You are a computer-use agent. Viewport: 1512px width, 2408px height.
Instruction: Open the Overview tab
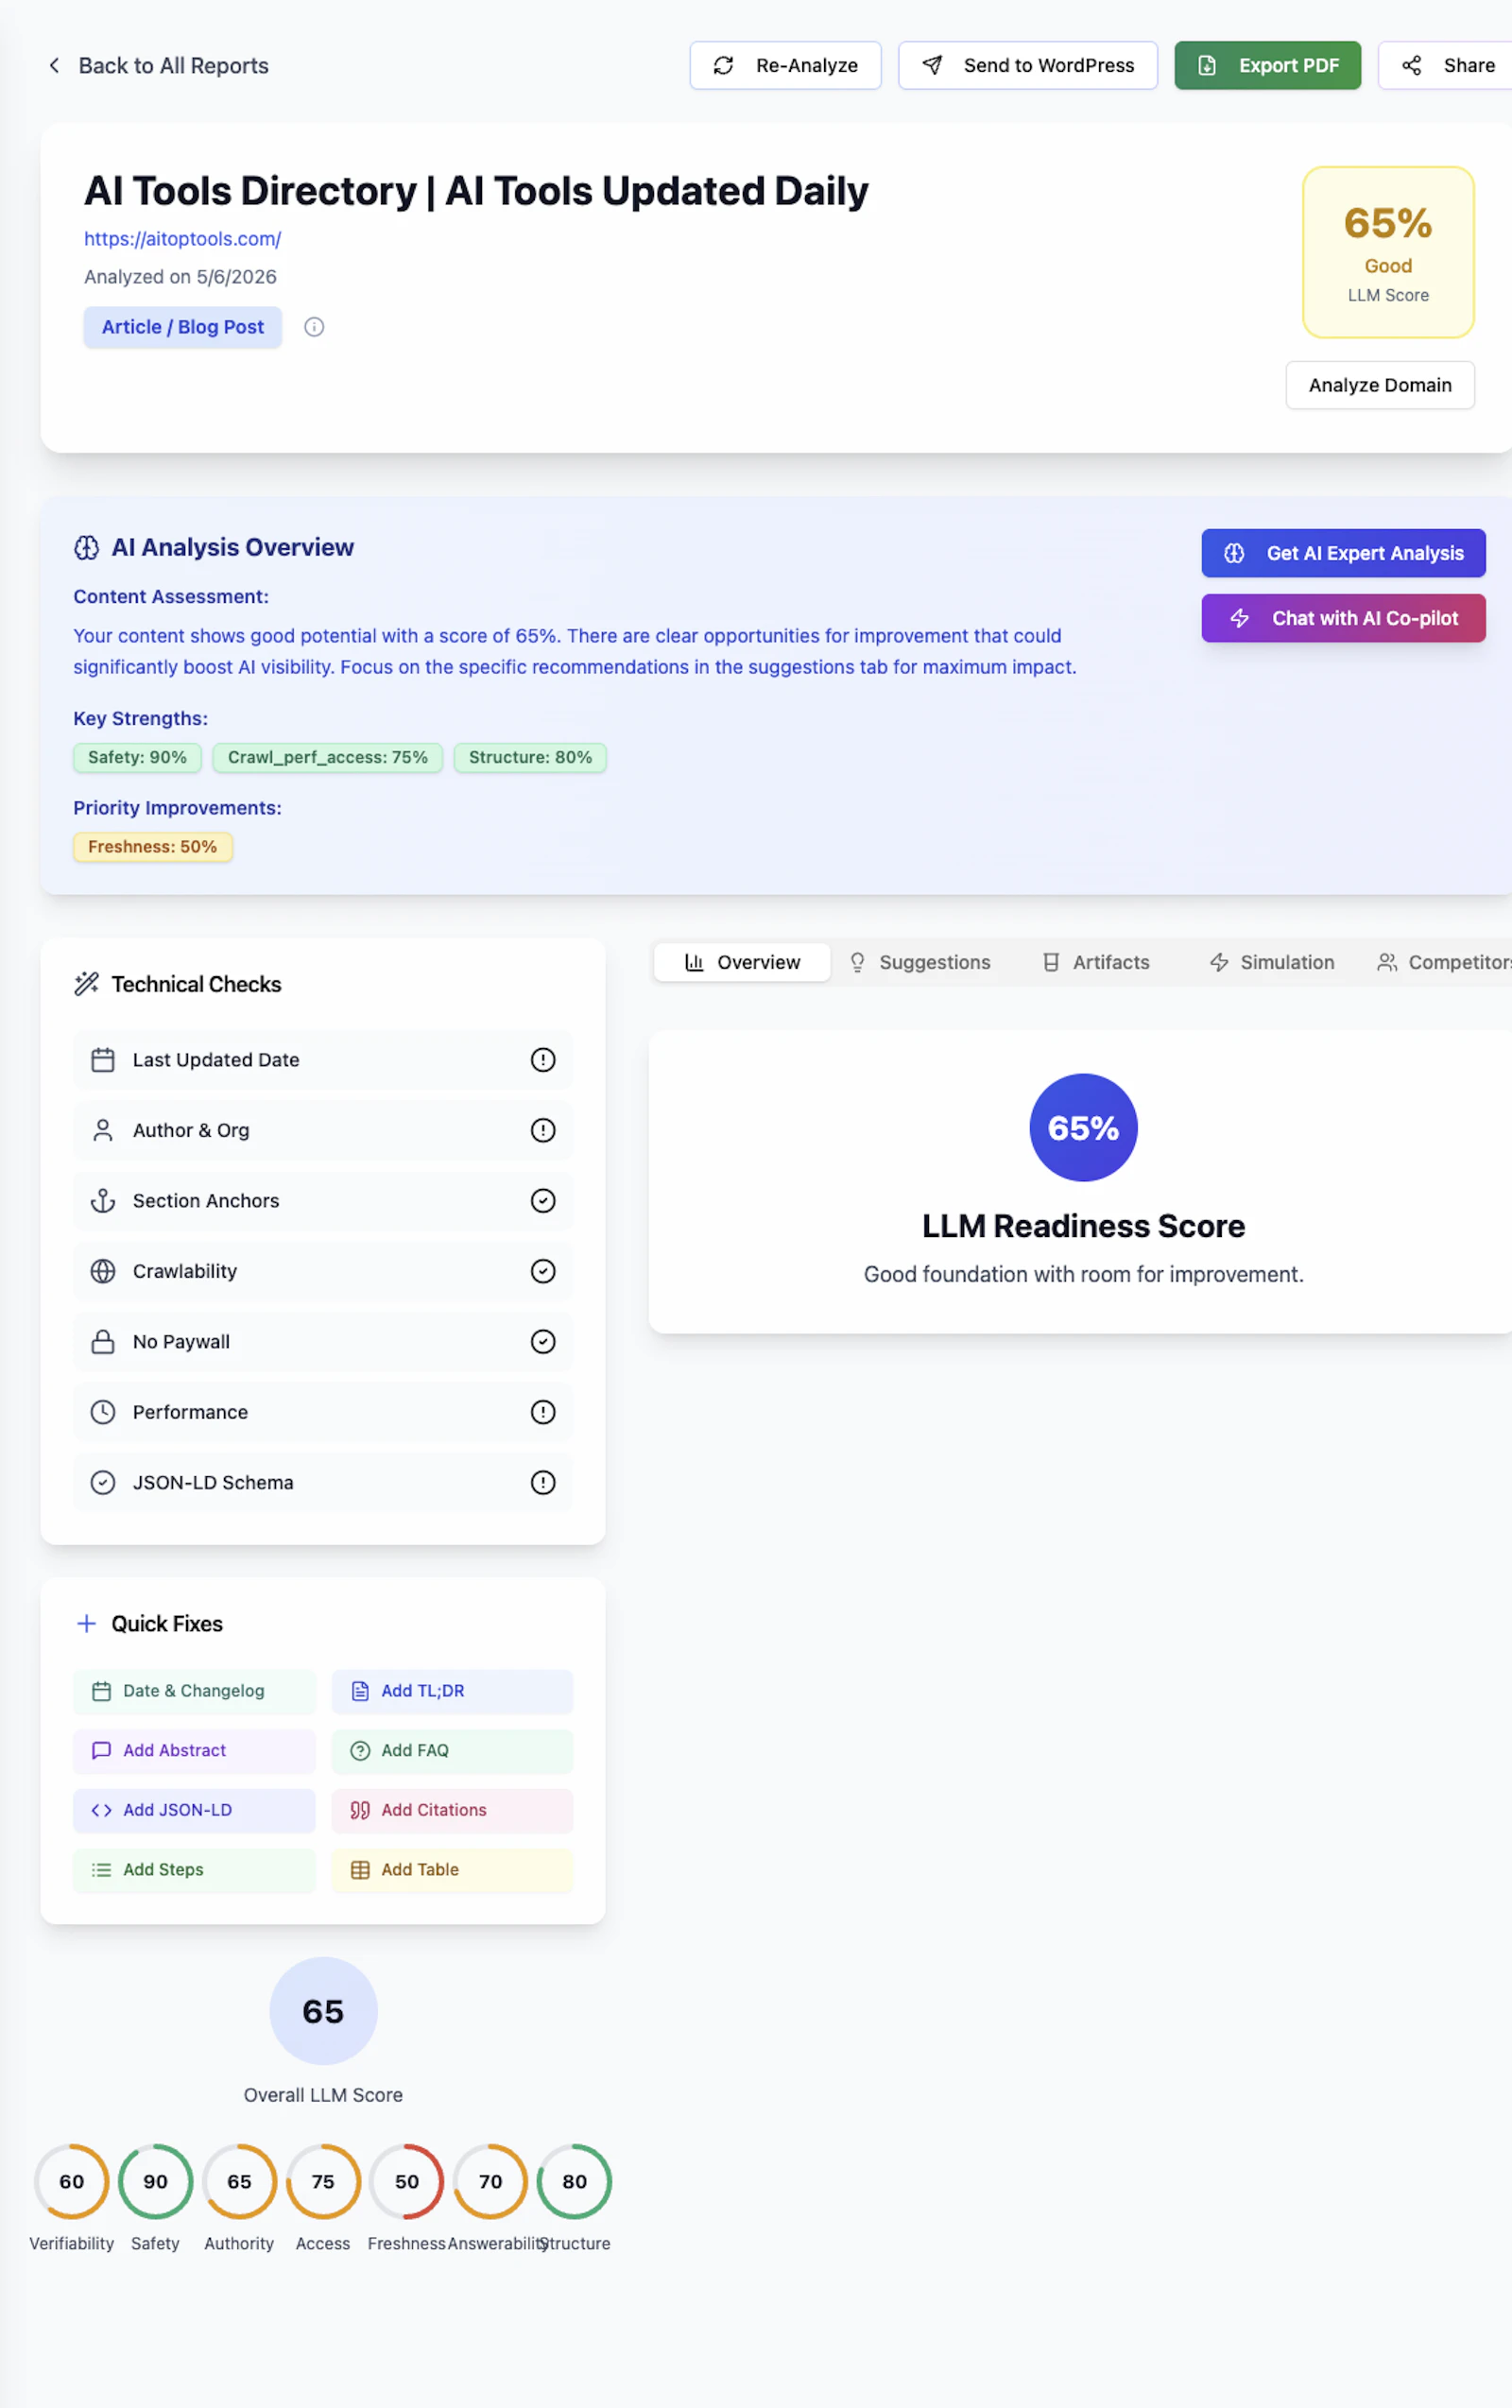tap(742, 962)
